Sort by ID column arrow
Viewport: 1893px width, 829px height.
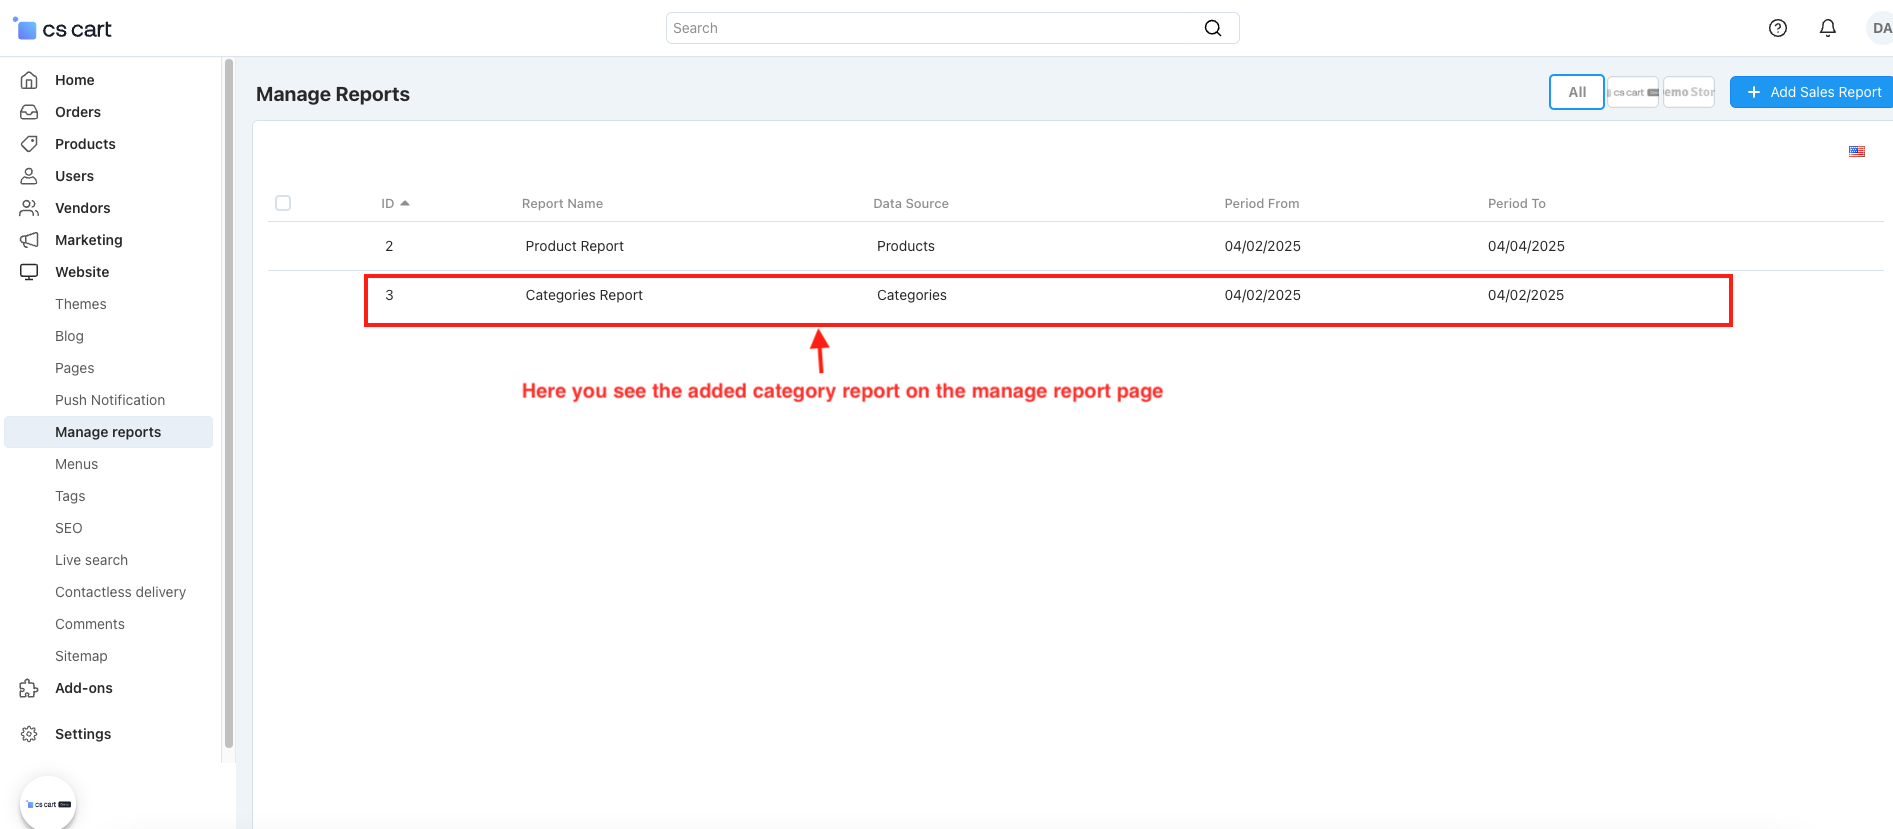pyautogui.click(x=405, y=203)
